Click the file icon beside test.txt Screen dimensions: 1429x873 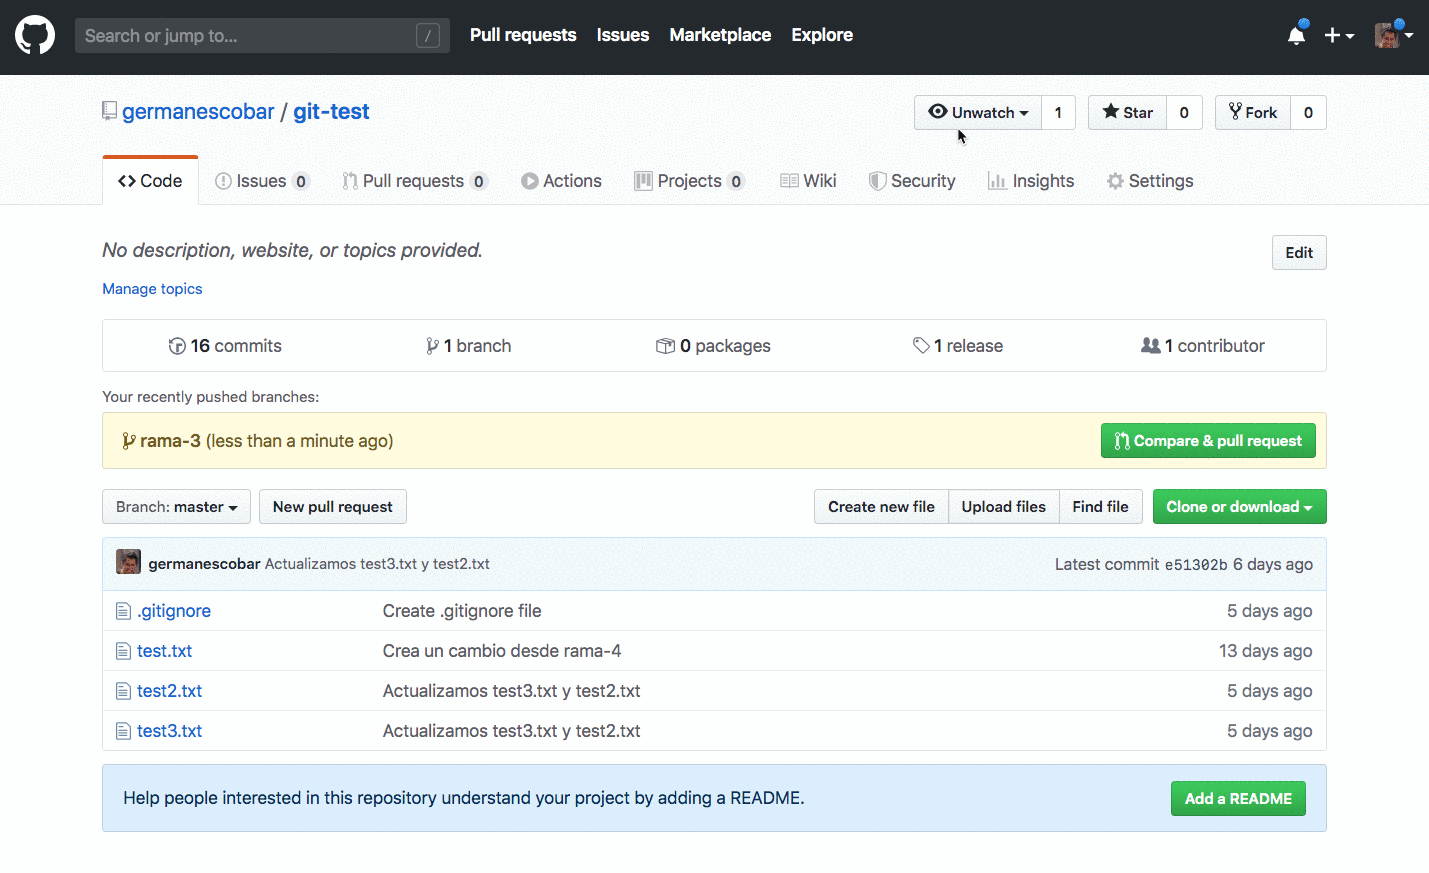pyautogui.click(x=123, y=651)
